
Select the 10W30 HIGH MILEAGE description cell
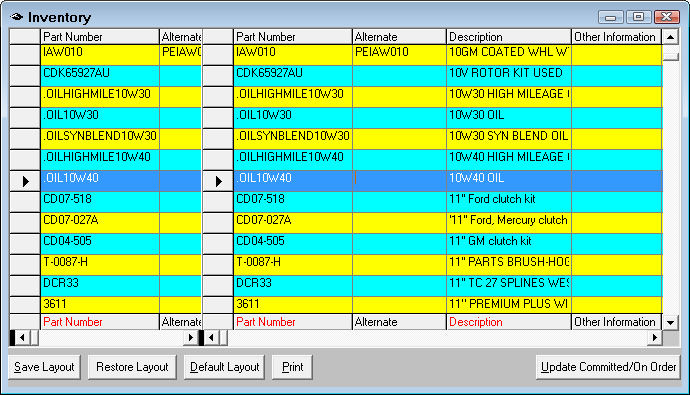(509, 97)
